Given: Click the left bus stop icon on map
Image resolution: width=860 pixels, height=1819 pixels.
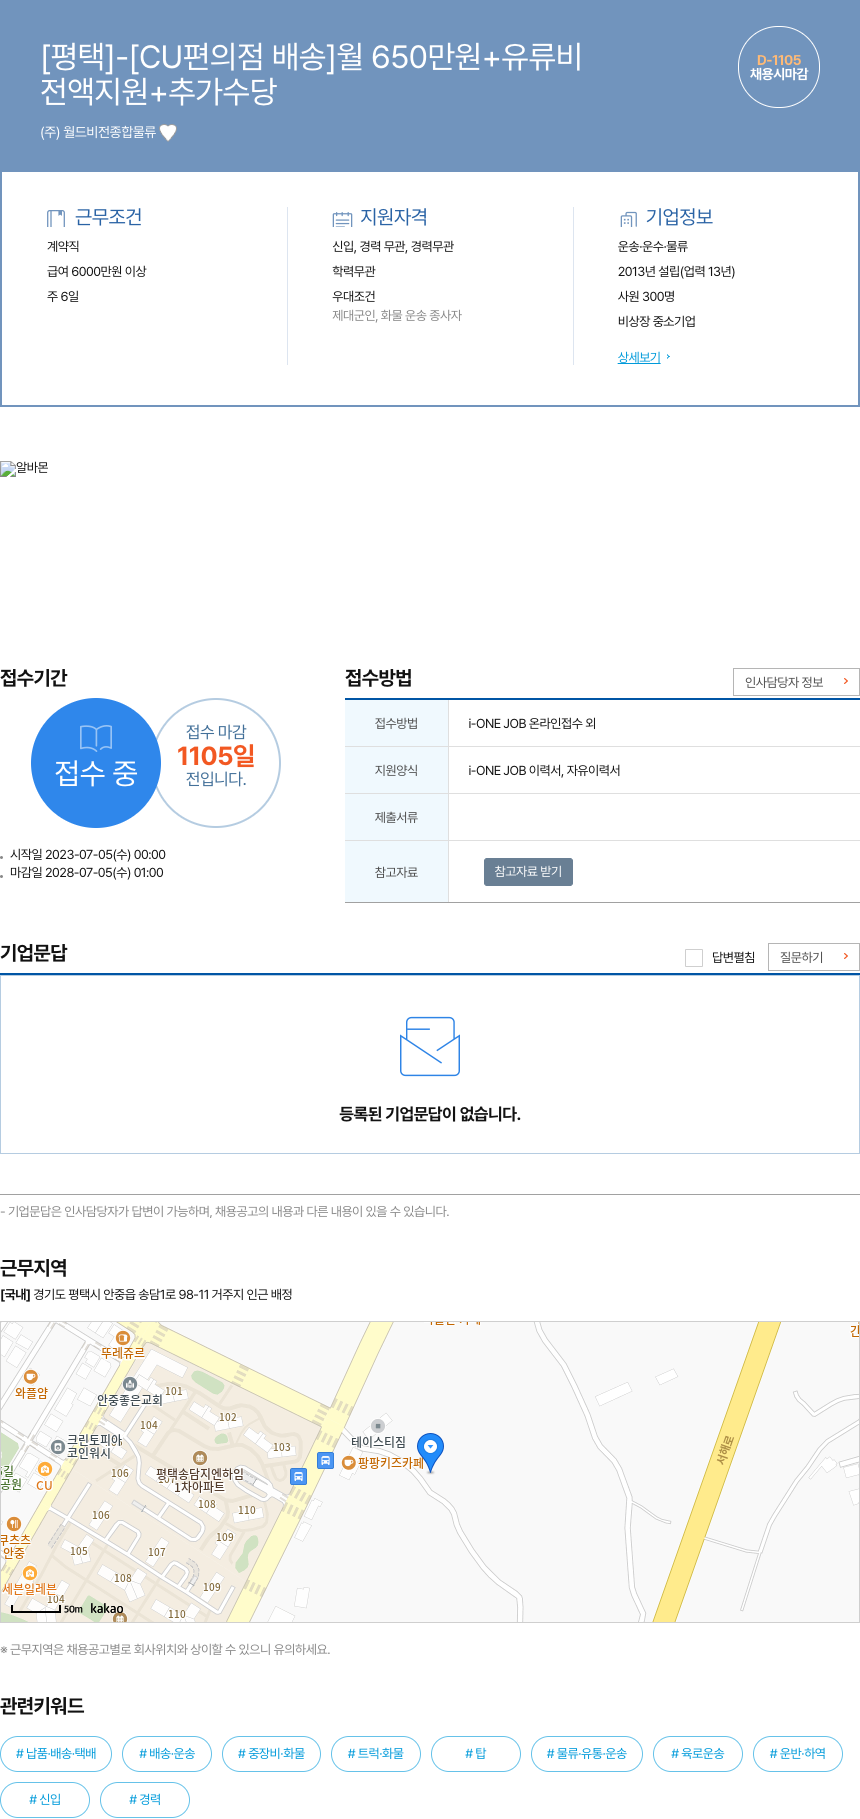Looking at the screenshot, I should [298, 1476].
